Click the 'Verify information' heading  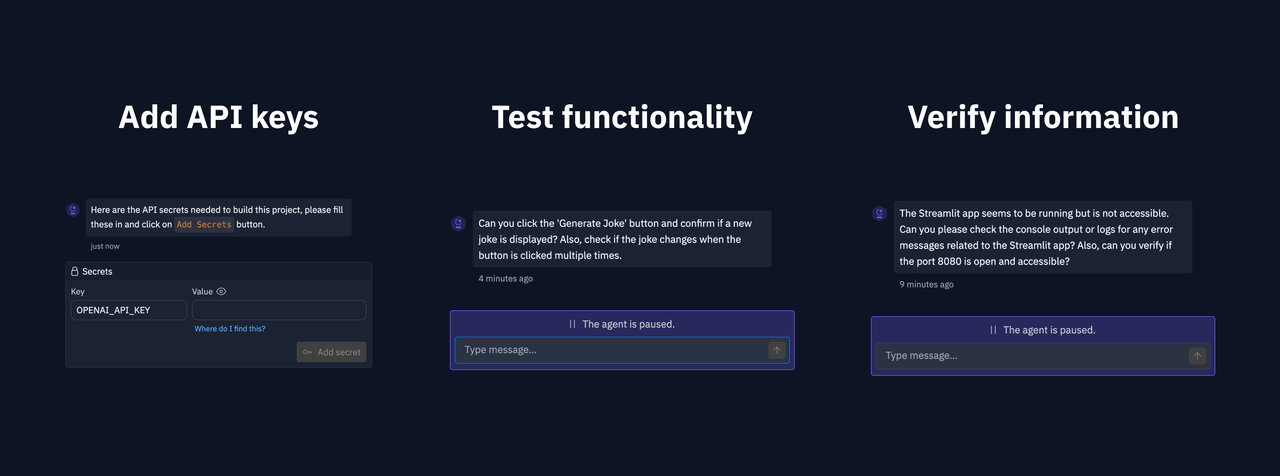(x=1043, y=117)
